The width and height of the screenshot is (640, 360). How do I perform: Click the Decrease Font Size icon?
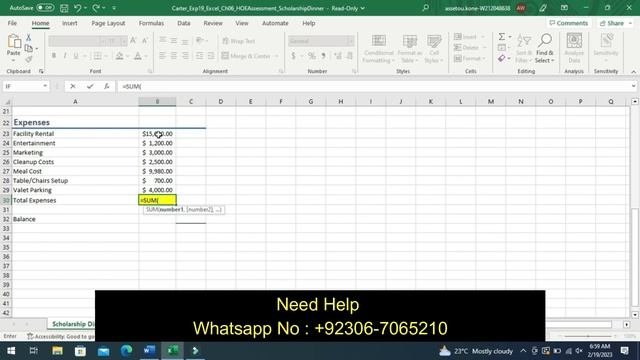pyautogui.click(x=144, y=40)
